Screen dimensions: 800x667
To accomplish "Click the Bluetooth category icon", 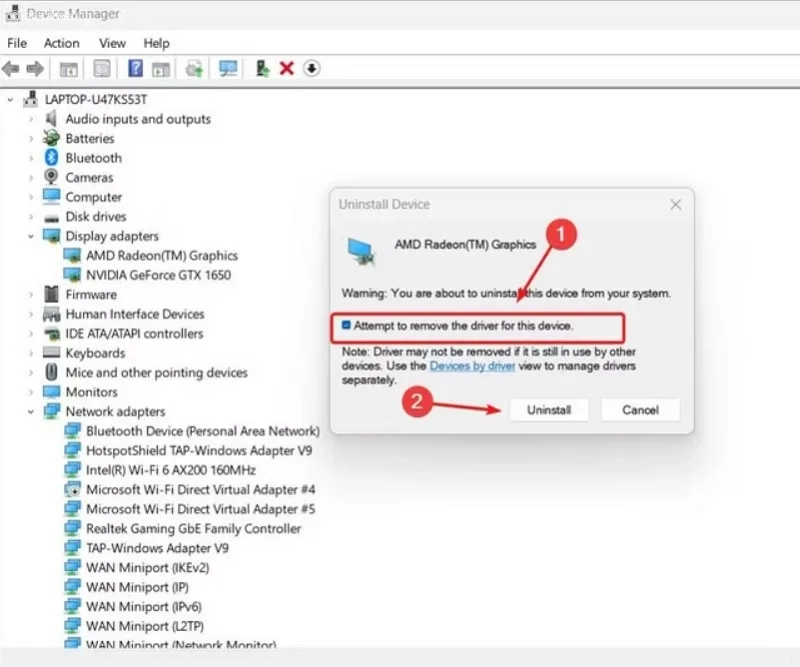I will coord(51,158).
